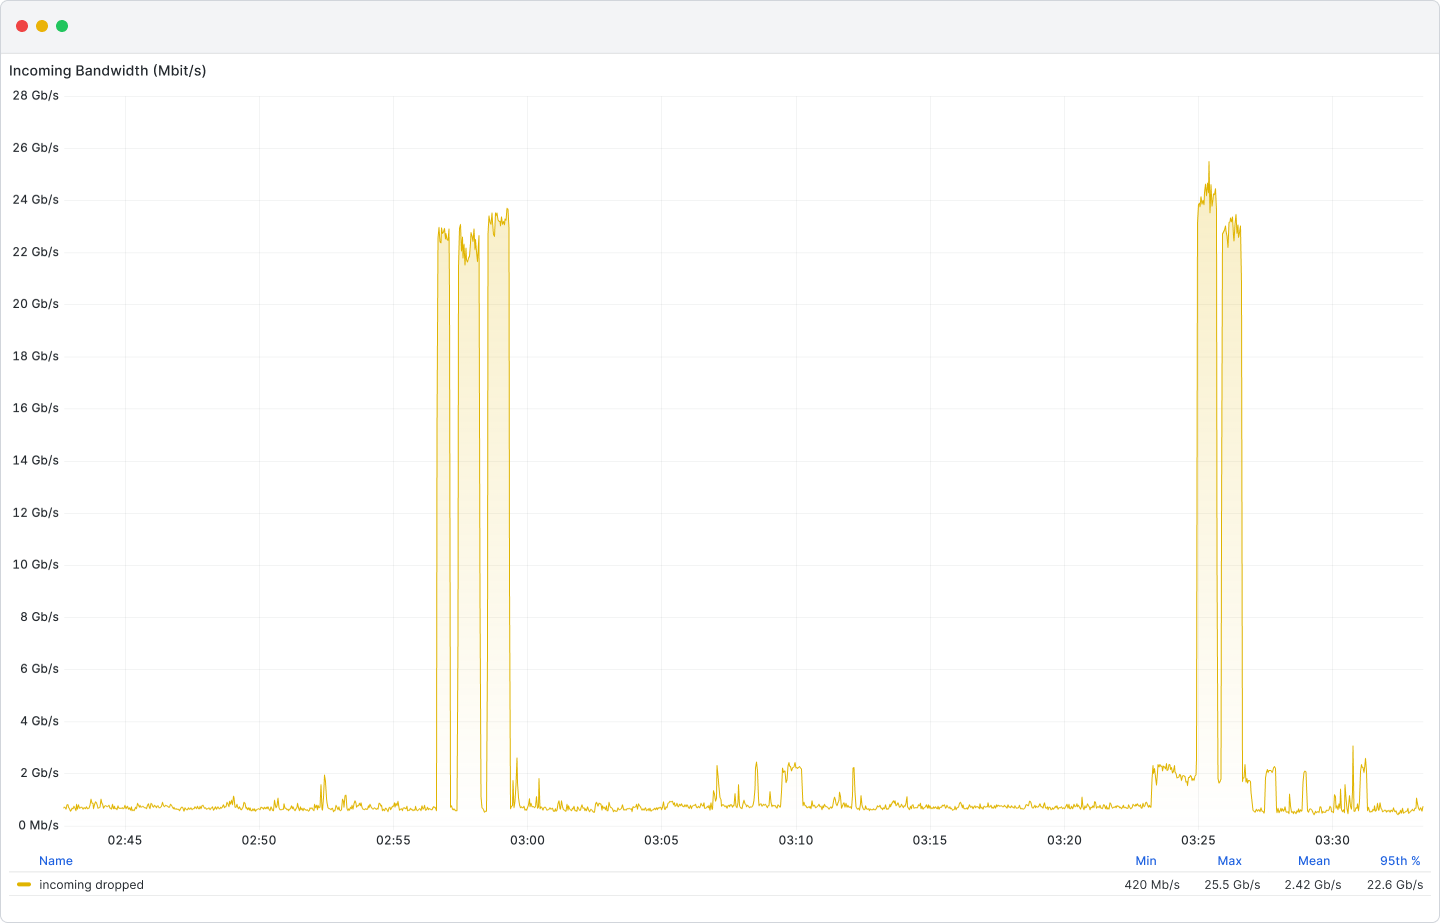Open the Incoming Bandwidth panel title menu
1440x923 pixels.
pos(108,71)
